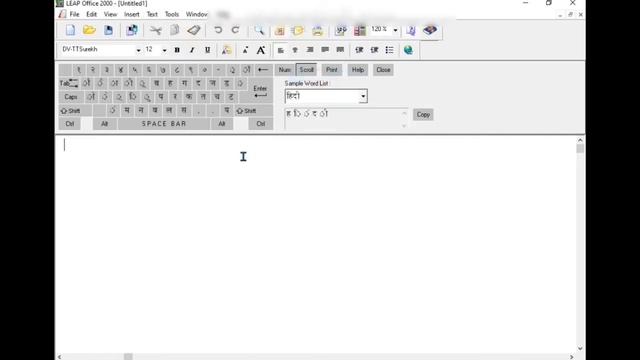640x360 pixels.
Task: Create a new document with the toolbar icon
Action: coord(70,30)
